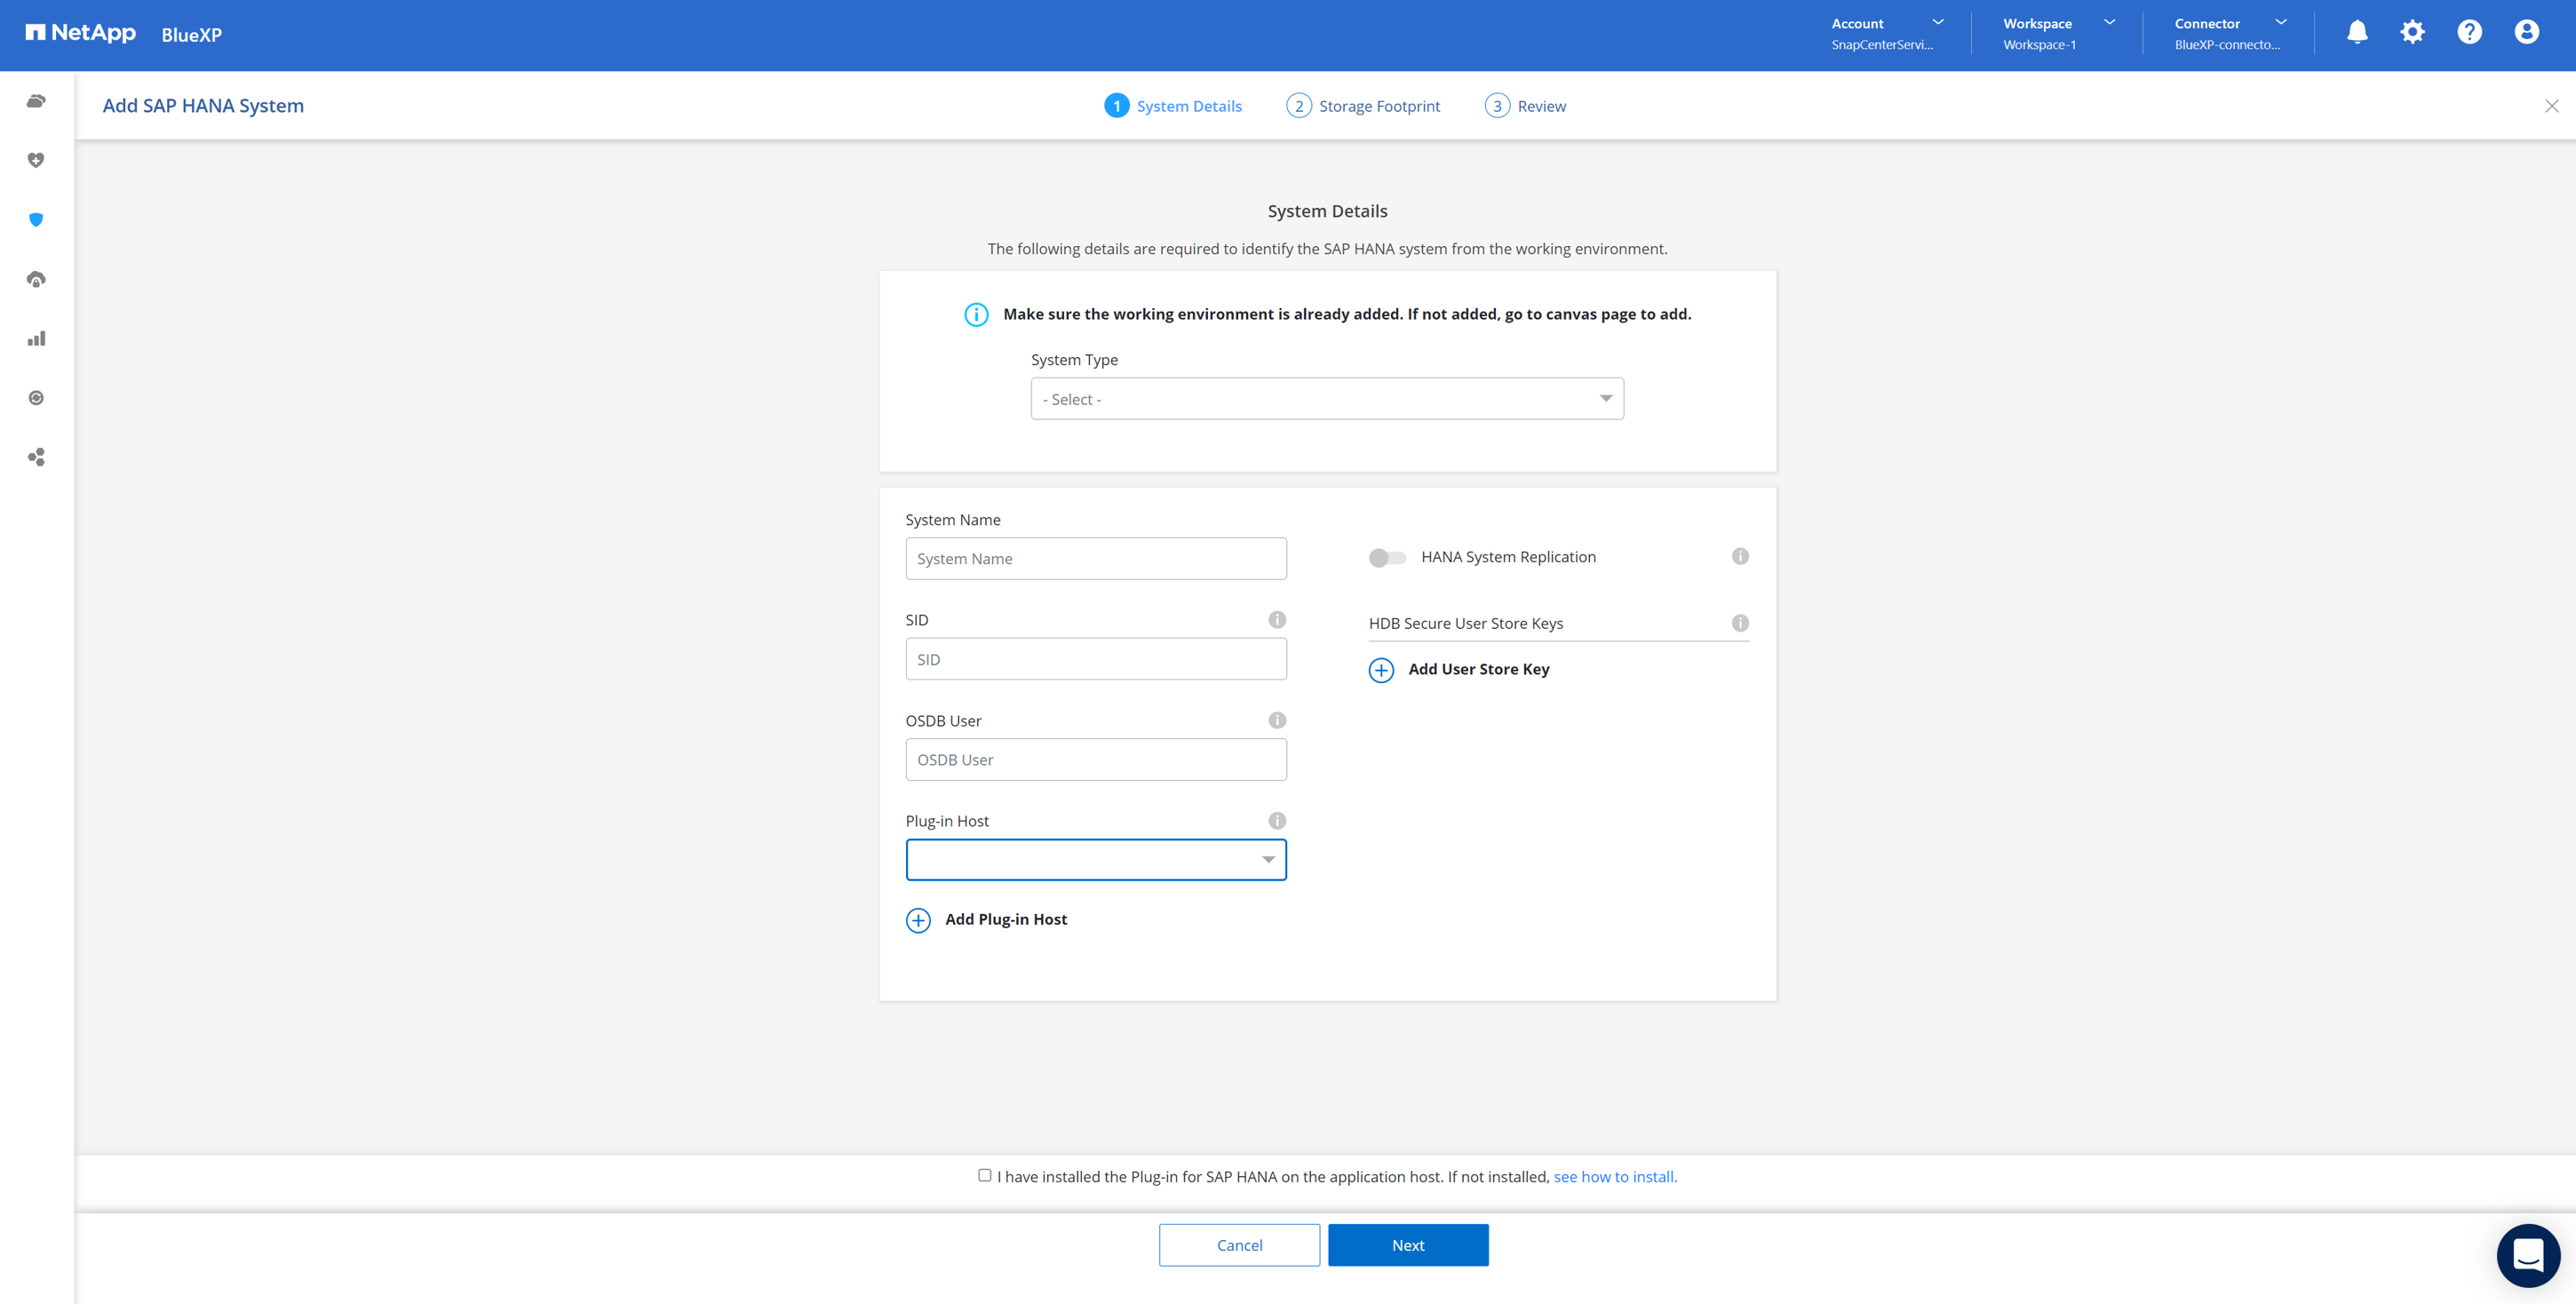
Task: Click the notifications bell icon
Action: (x=2357, y=32)
